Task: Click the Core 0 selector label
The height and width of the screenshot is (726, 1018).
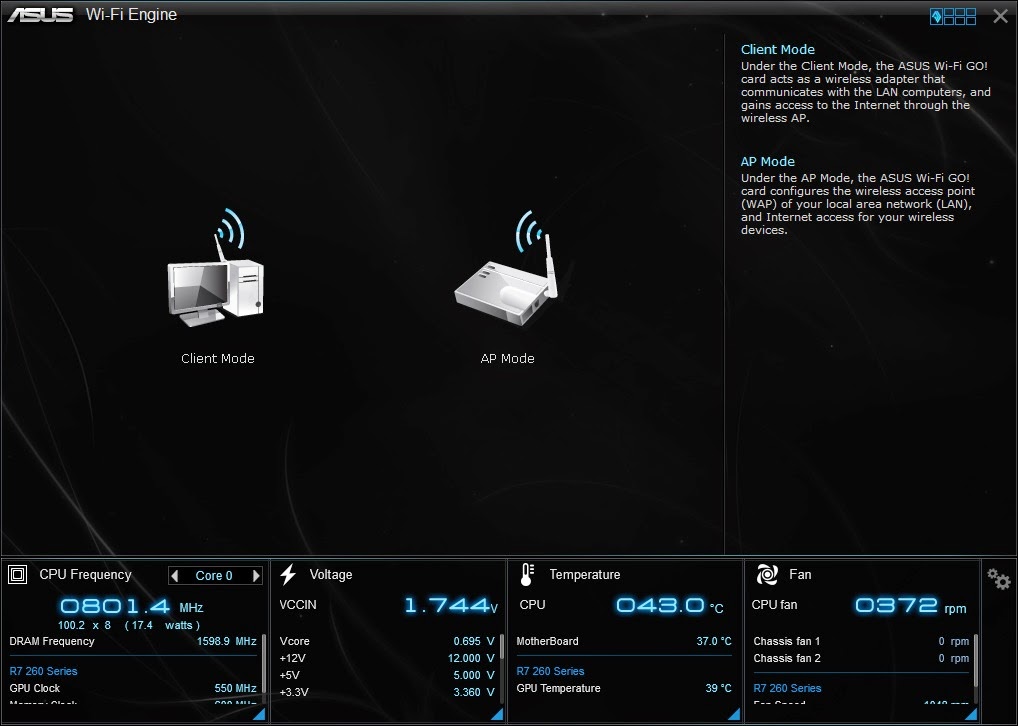Action: point(214,575)
